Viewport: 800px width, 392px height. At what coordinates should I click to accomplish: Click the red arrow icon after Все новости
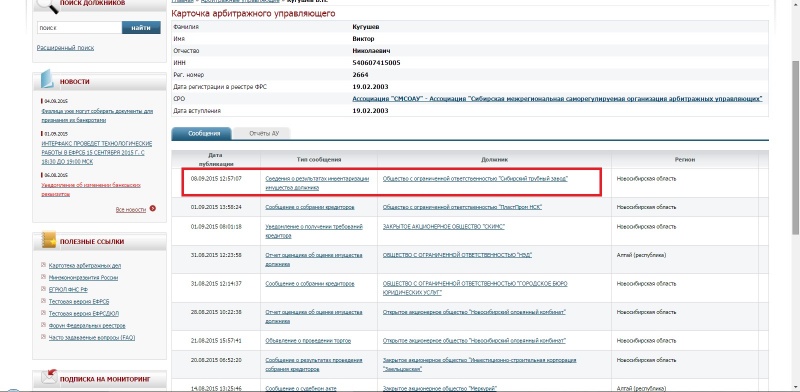coord(153,209)
